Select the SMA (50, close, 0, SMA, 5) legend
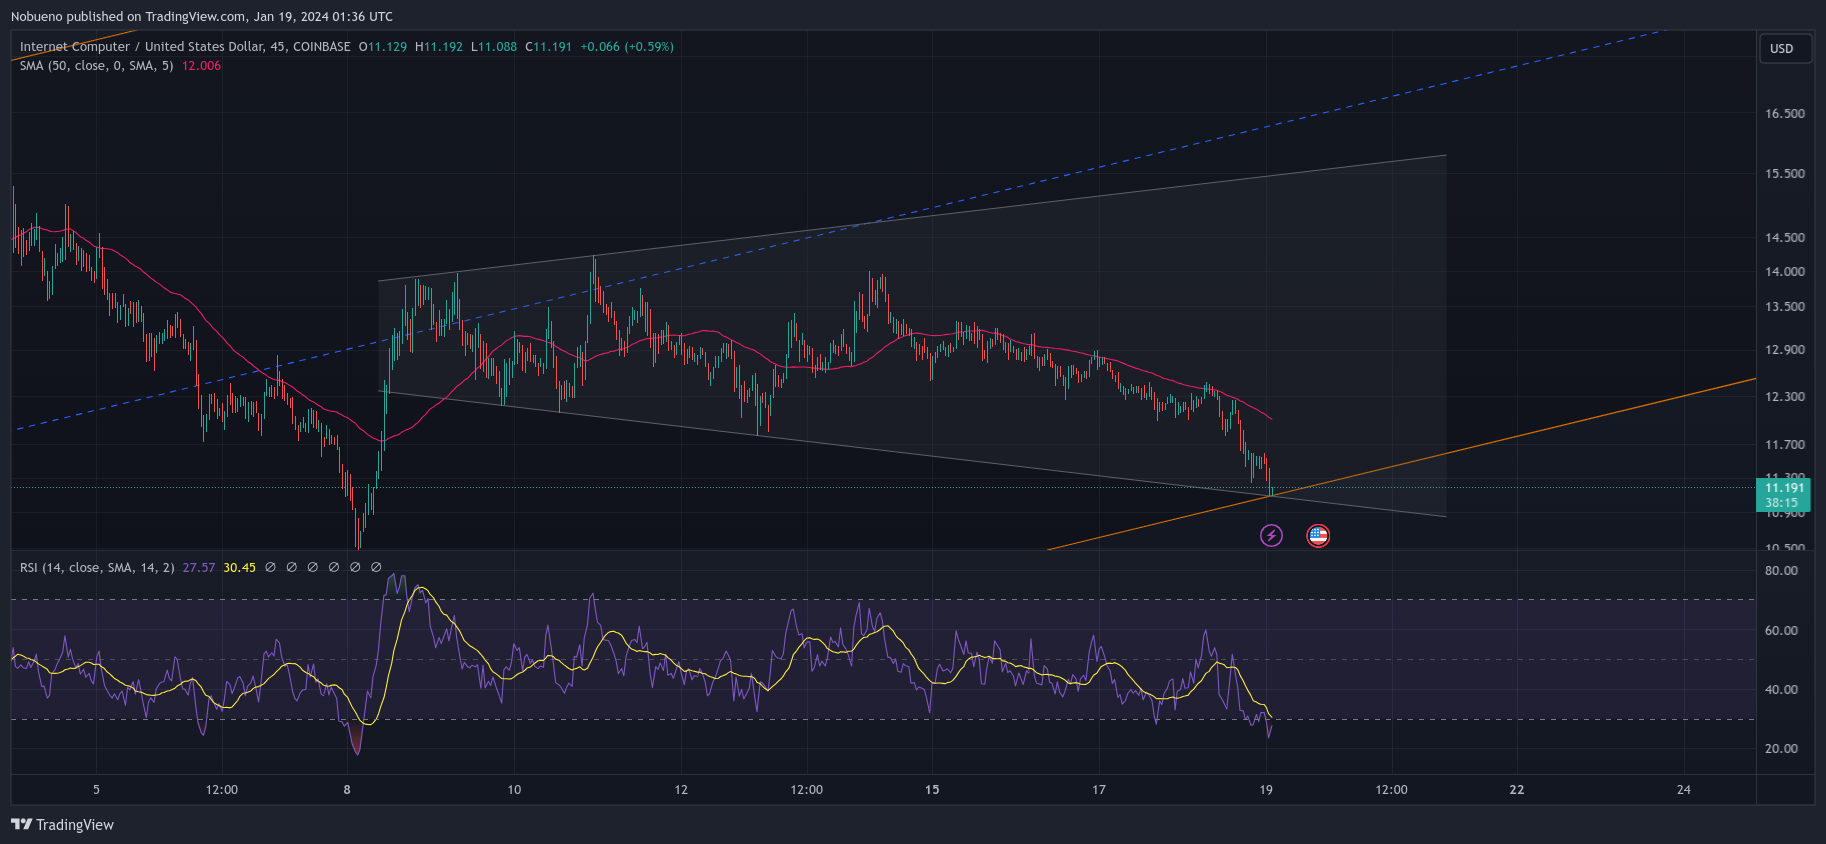1826x844 pixels. tap(96, 65)
